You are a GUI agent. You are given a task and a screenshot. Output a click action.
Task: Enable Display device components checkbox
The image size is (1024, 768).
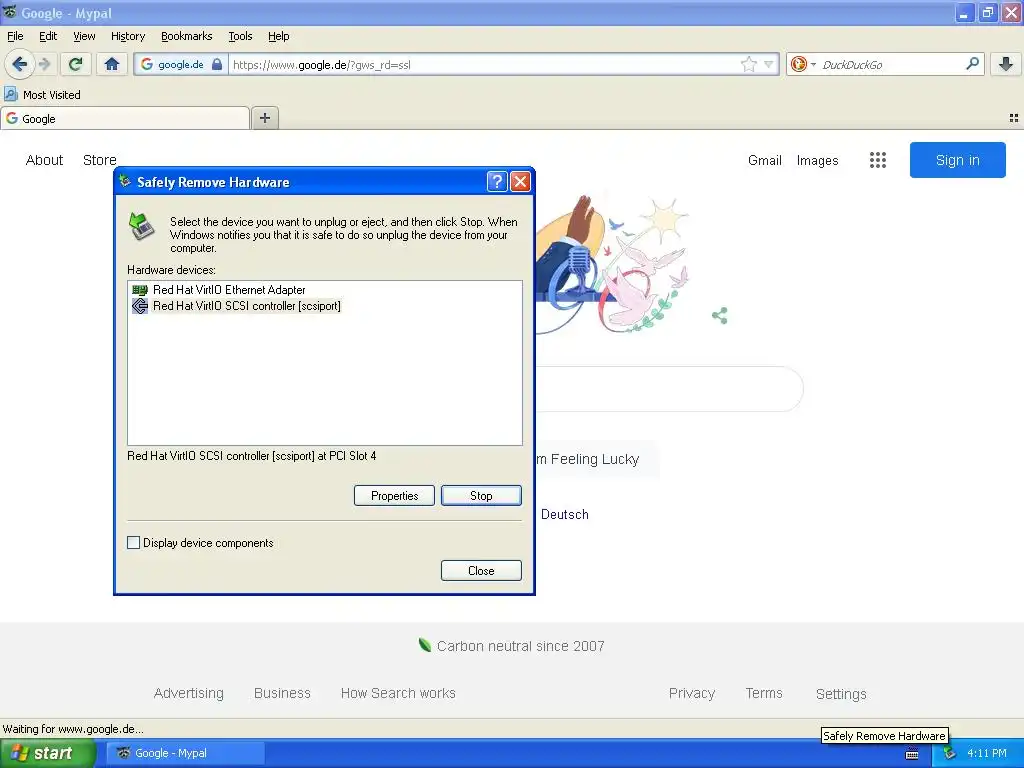point(133,543)
